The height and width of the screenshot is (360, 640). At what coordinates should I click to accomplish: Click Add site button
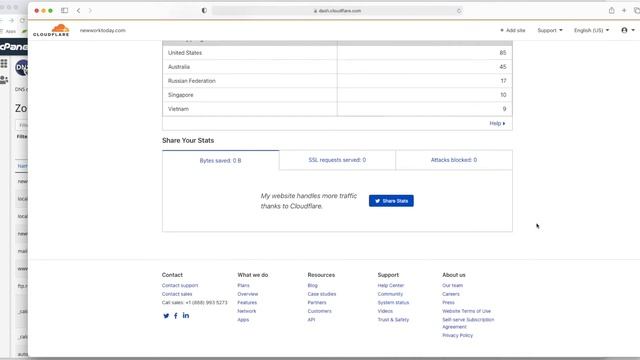(513, 30)
